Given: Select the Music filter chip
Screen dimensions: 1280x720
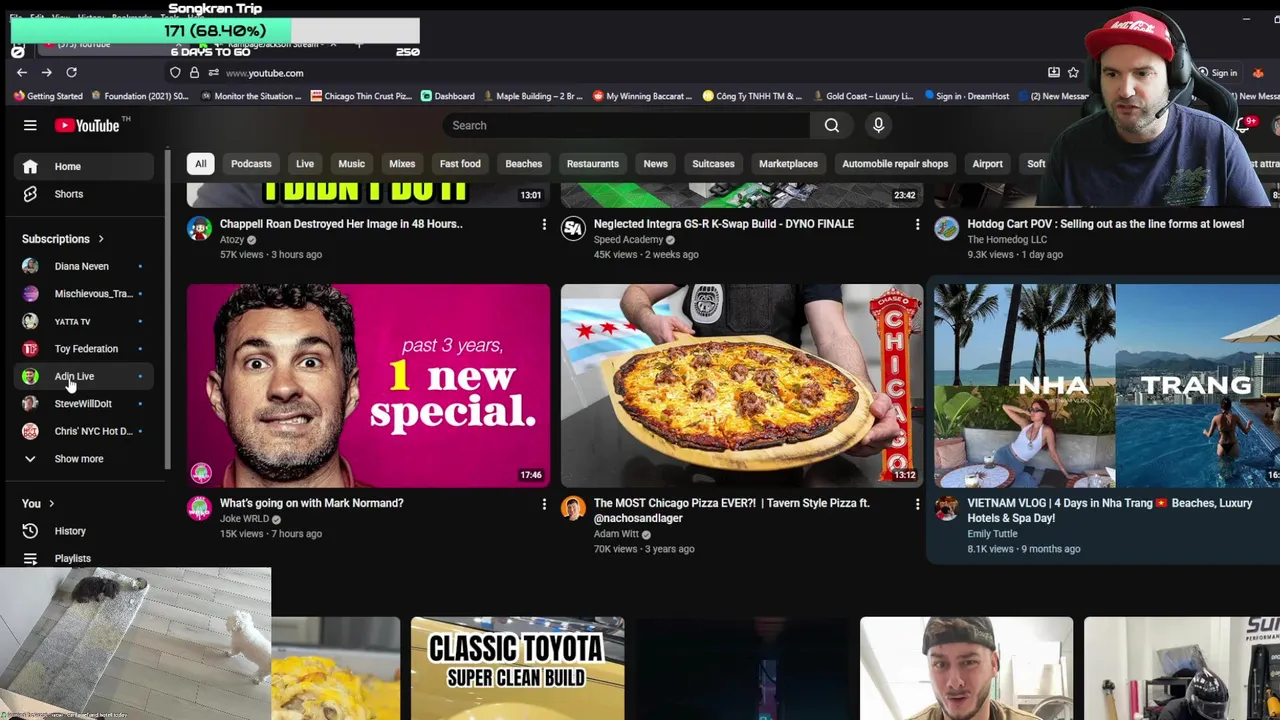Looking at the screenshot, I should [x=351, y=164].
